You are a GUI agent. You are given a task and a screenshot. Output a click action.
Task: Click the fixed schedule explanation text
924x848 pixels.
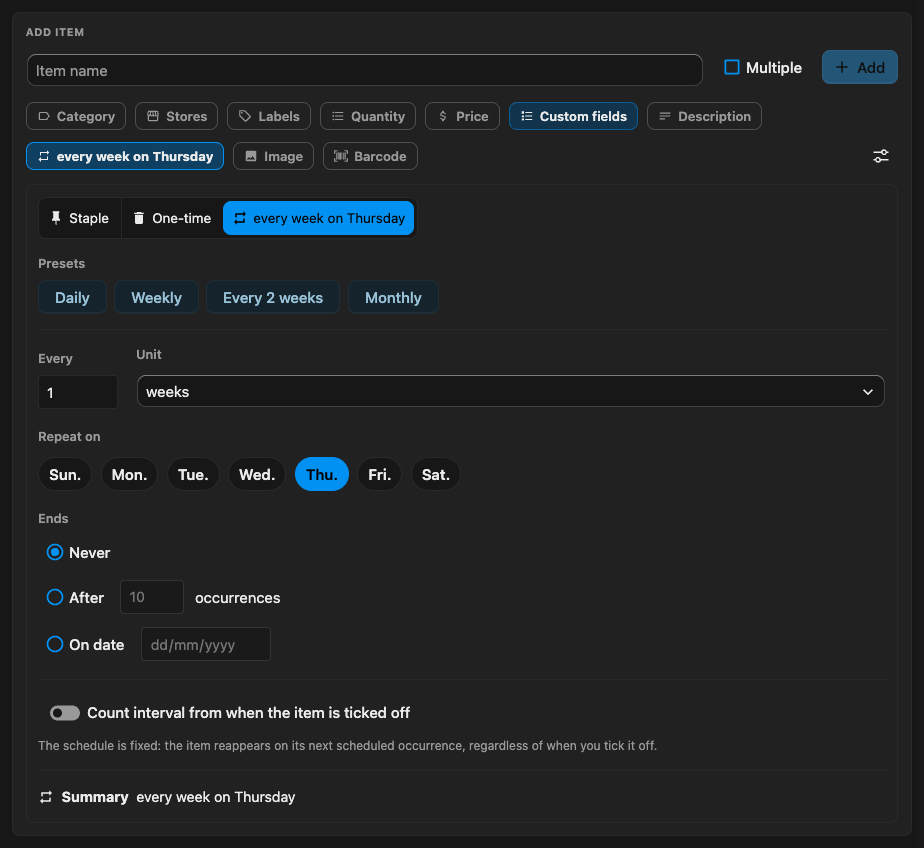coord(348,745)
